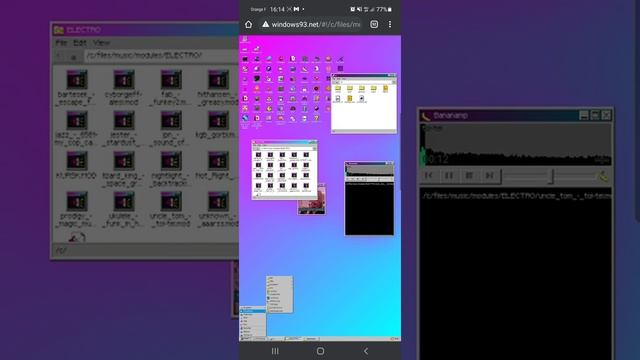Tap the small module-files explorer window on phone

(x=284, y=170)
